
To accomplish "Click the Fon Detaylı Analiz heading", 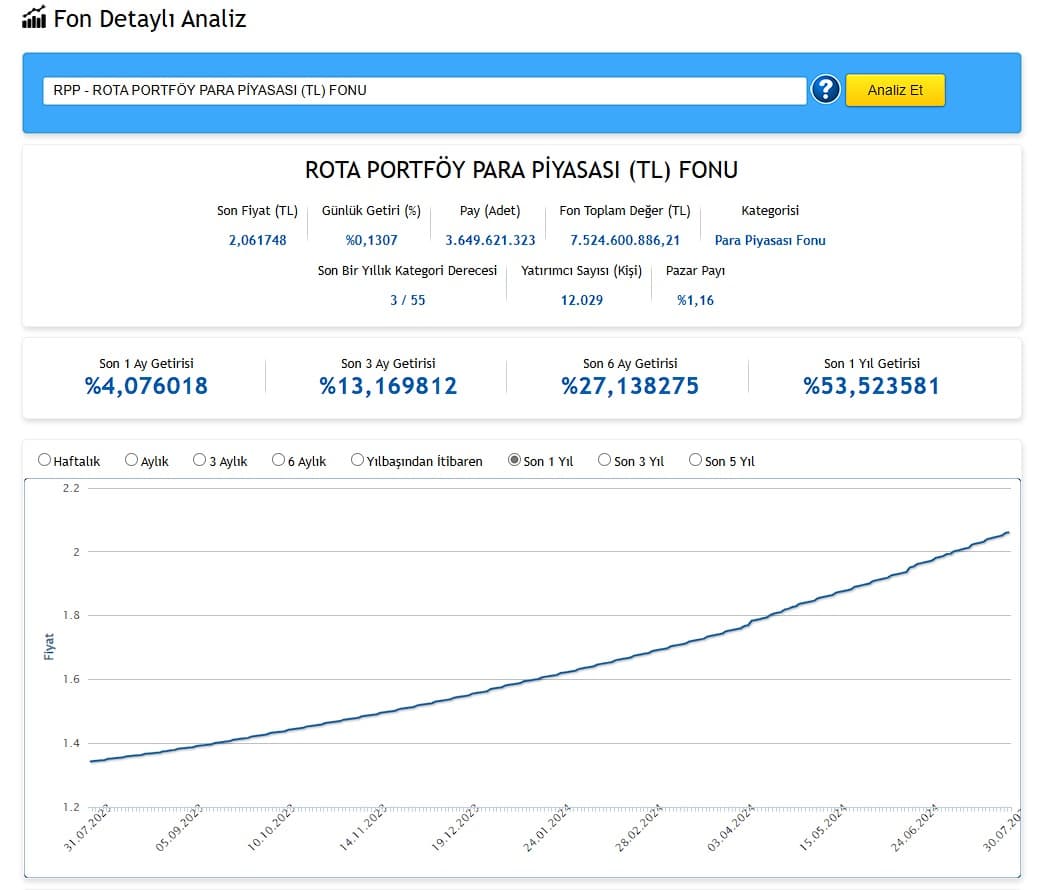I will (x=150, y=19).
